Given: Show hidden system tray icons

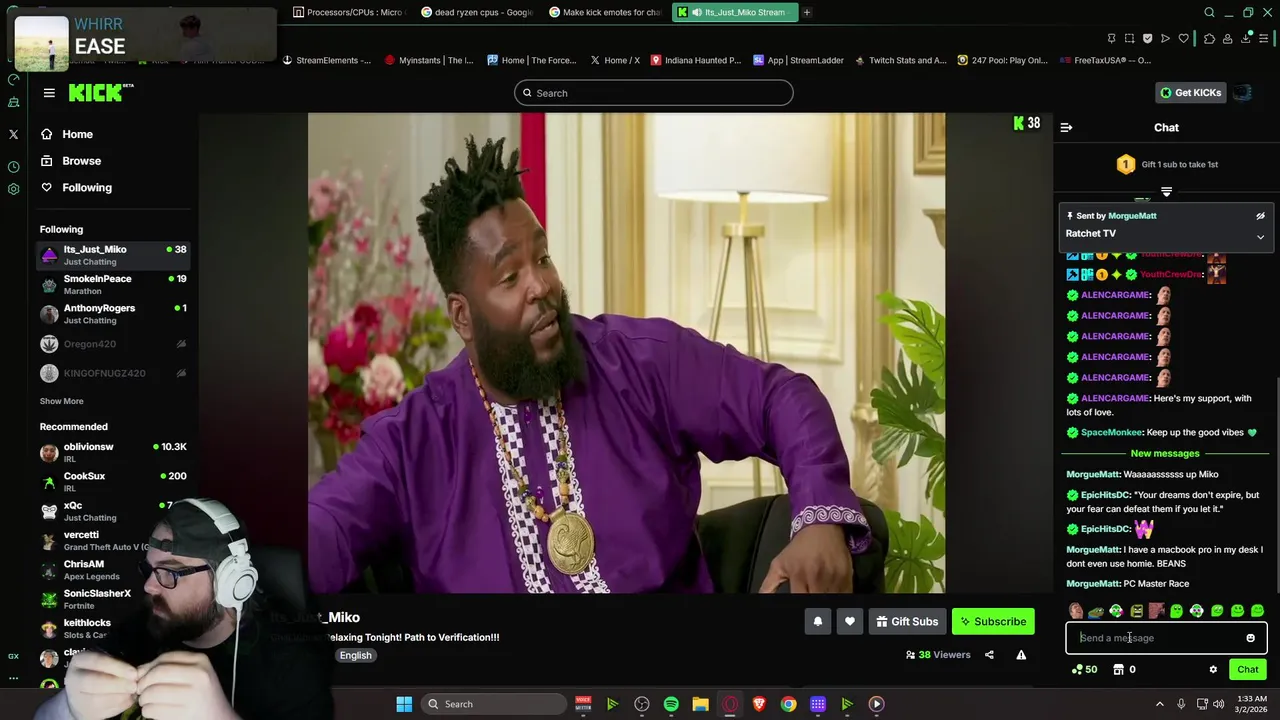Looking at the screenshot, I should click(x=1159, y=704).
